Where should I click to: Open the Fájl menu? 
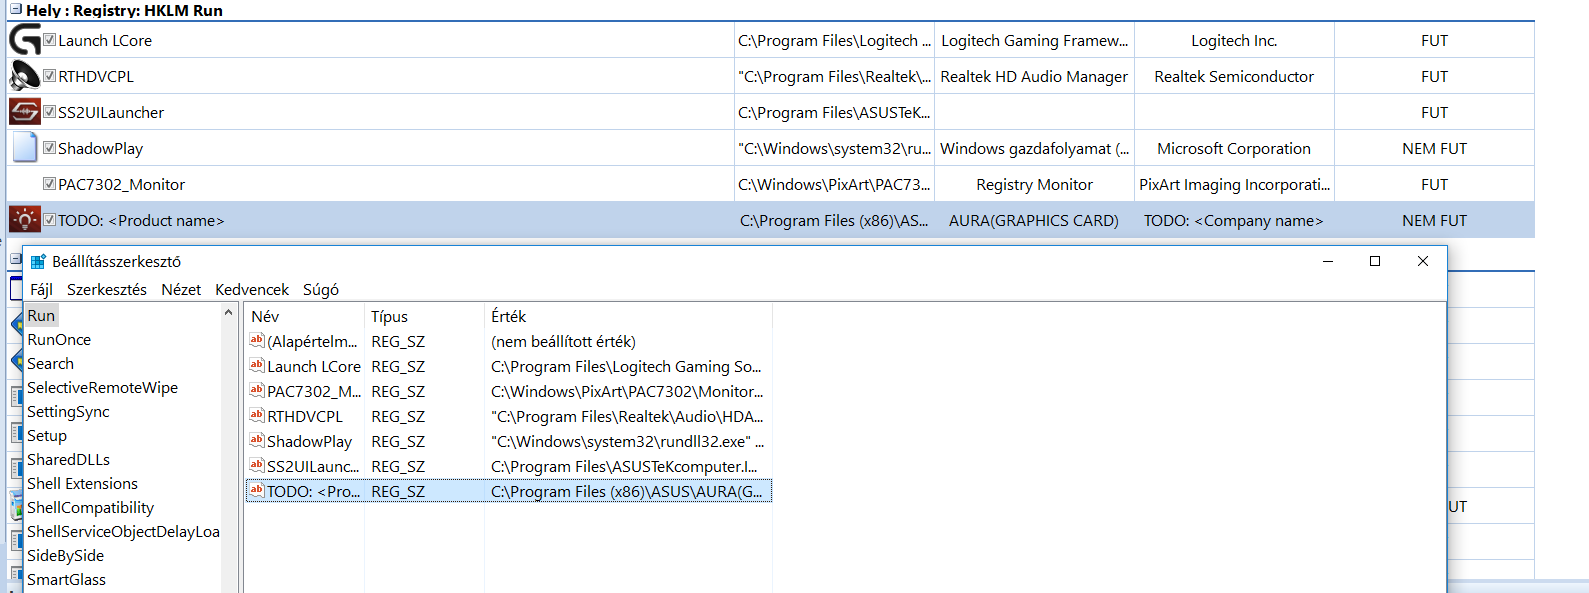(41, 290)
